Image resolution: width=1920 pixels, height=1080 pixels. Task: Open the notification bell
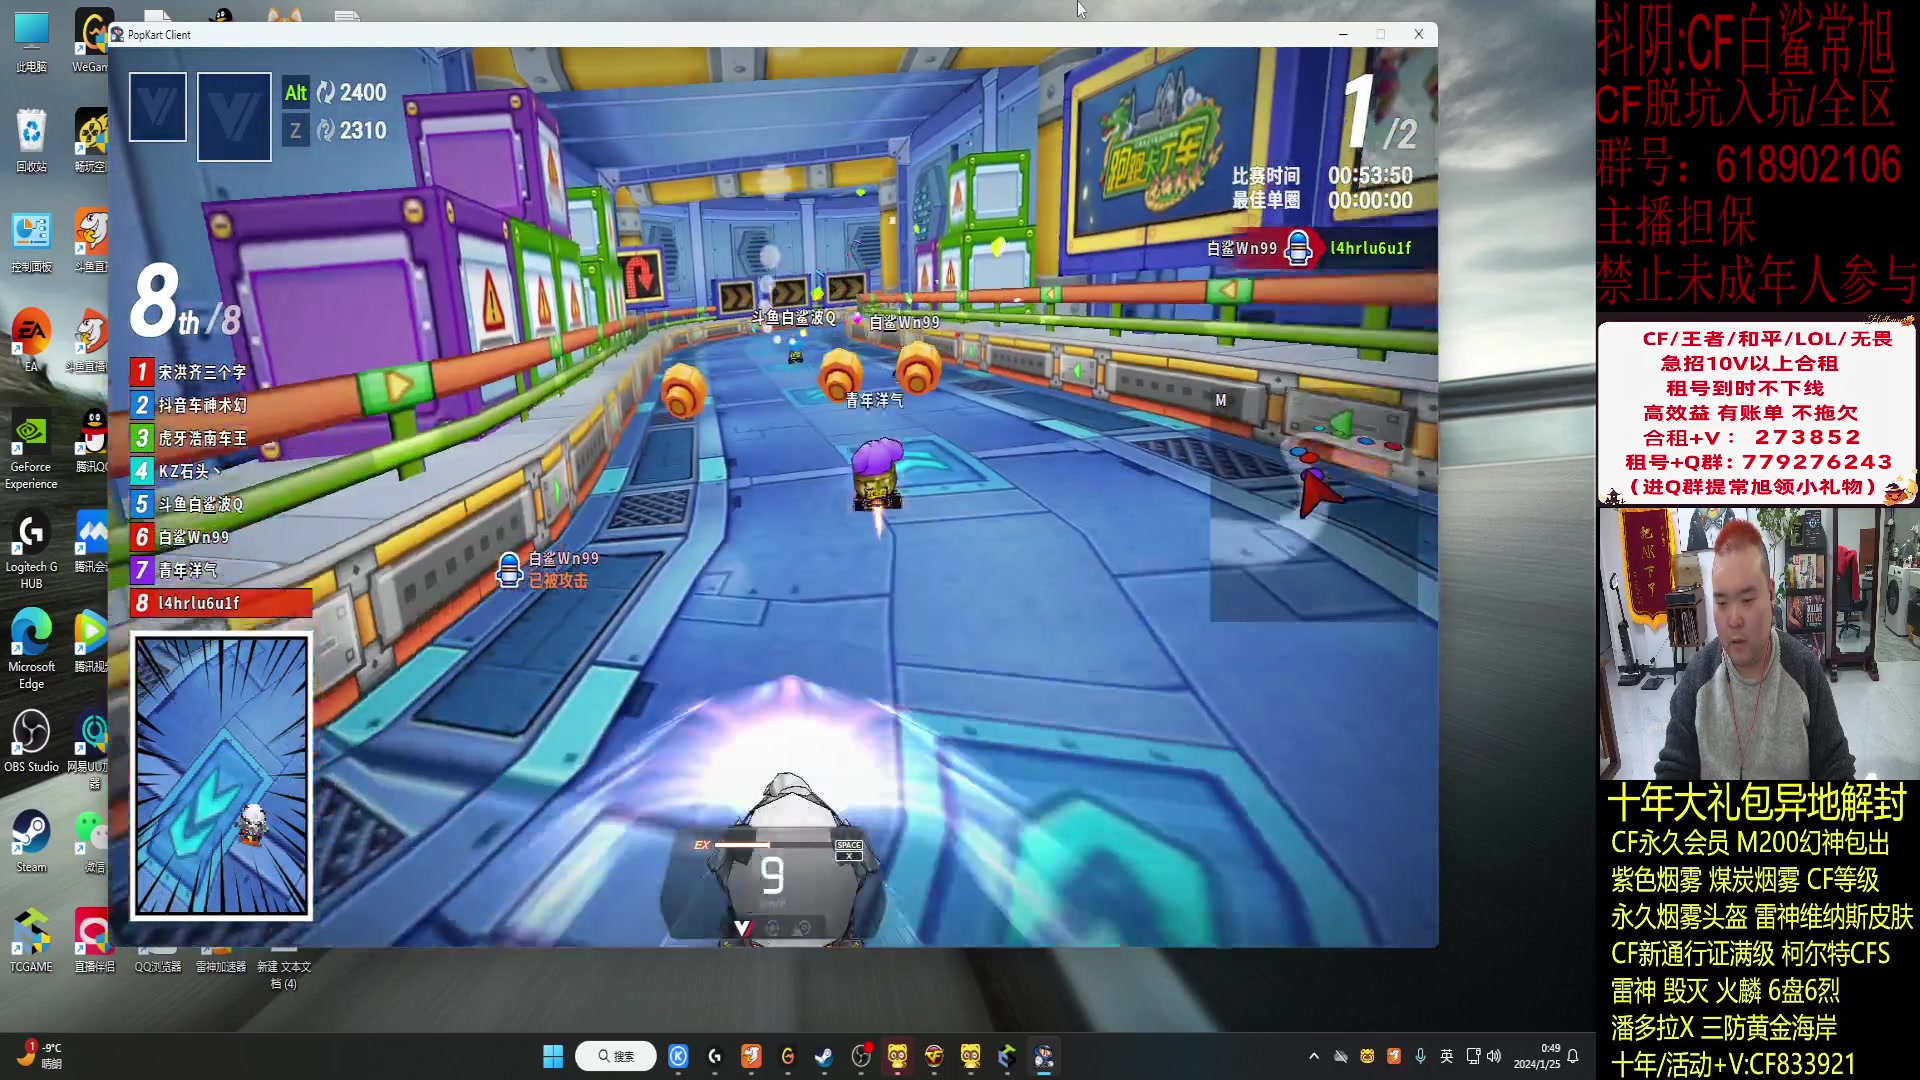tap(1573, 1056)
